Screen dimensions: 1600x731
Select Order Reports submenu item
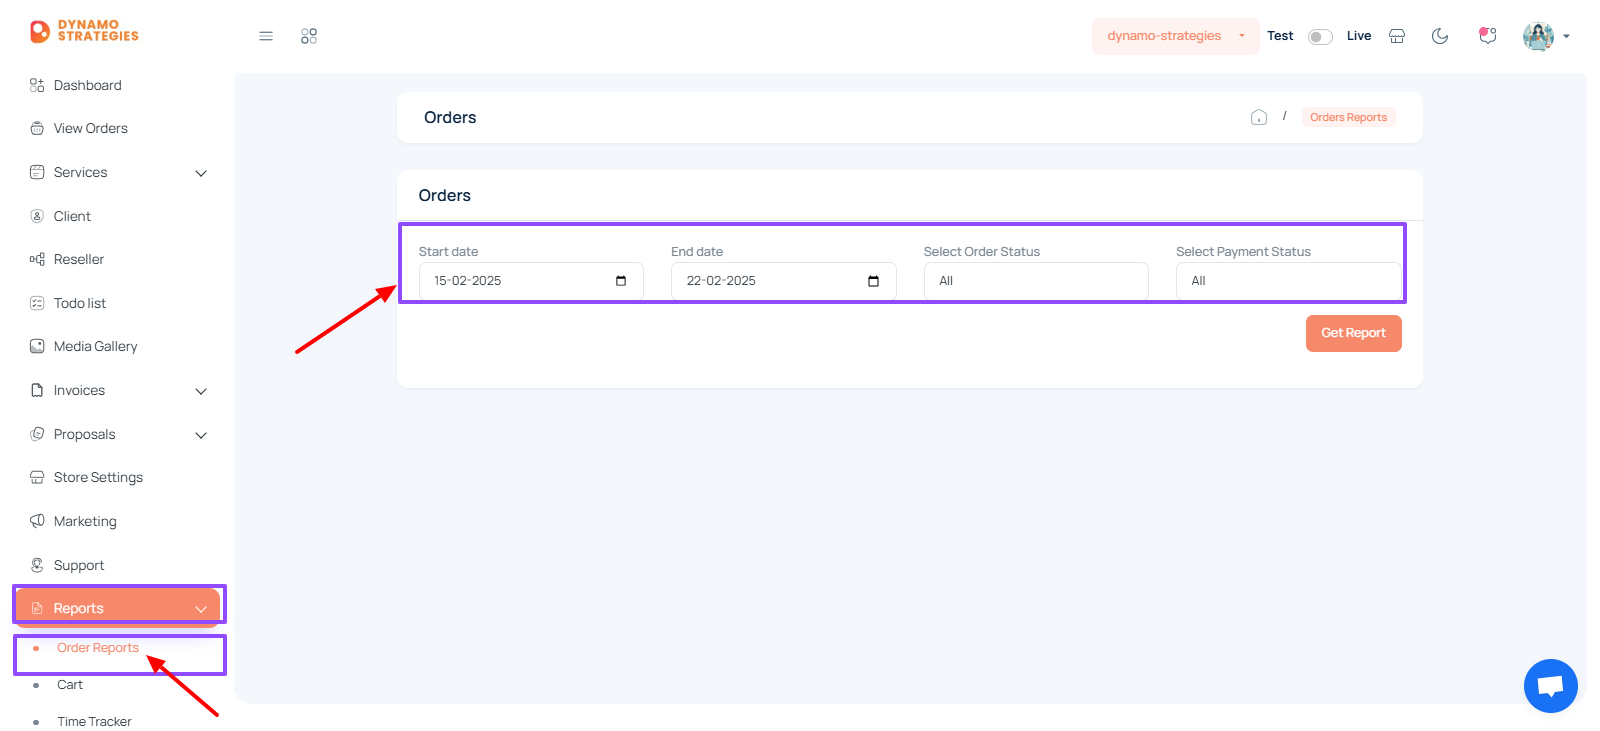click(98, 648)
